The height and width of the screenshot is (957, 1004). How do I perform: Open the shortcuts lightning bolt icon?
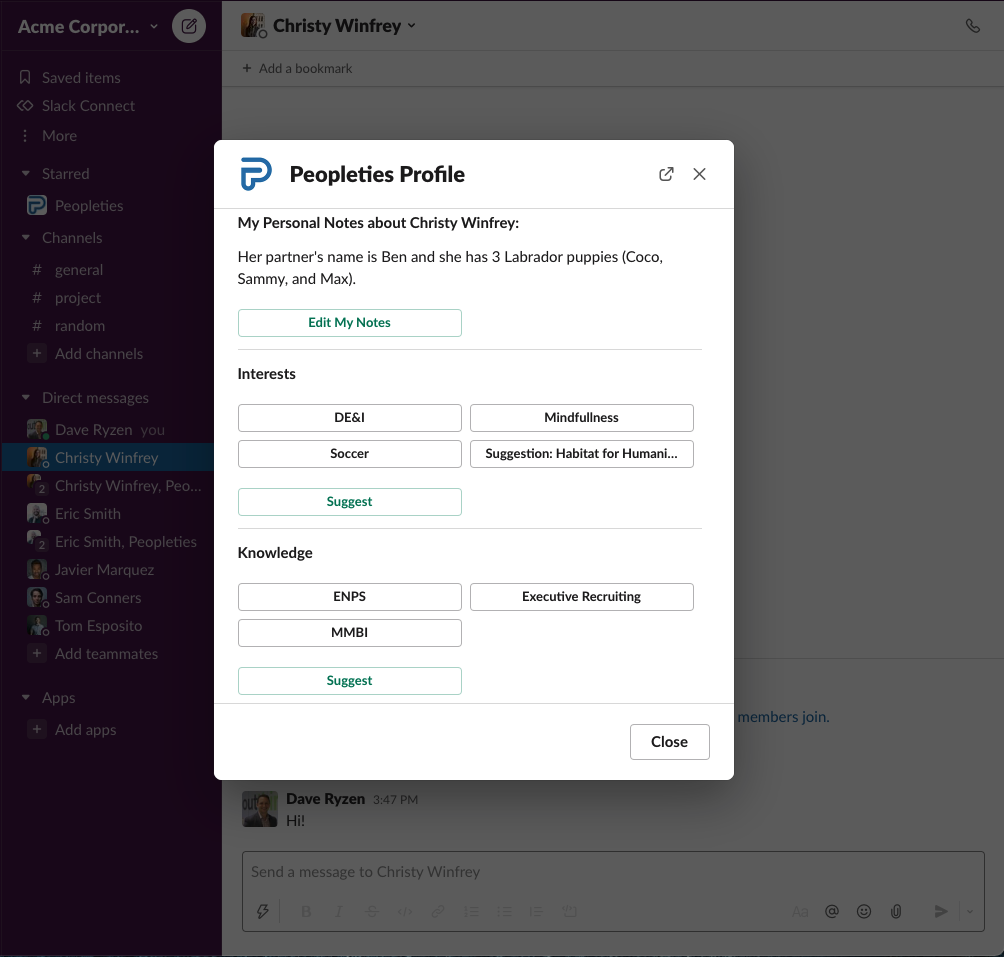263,911
